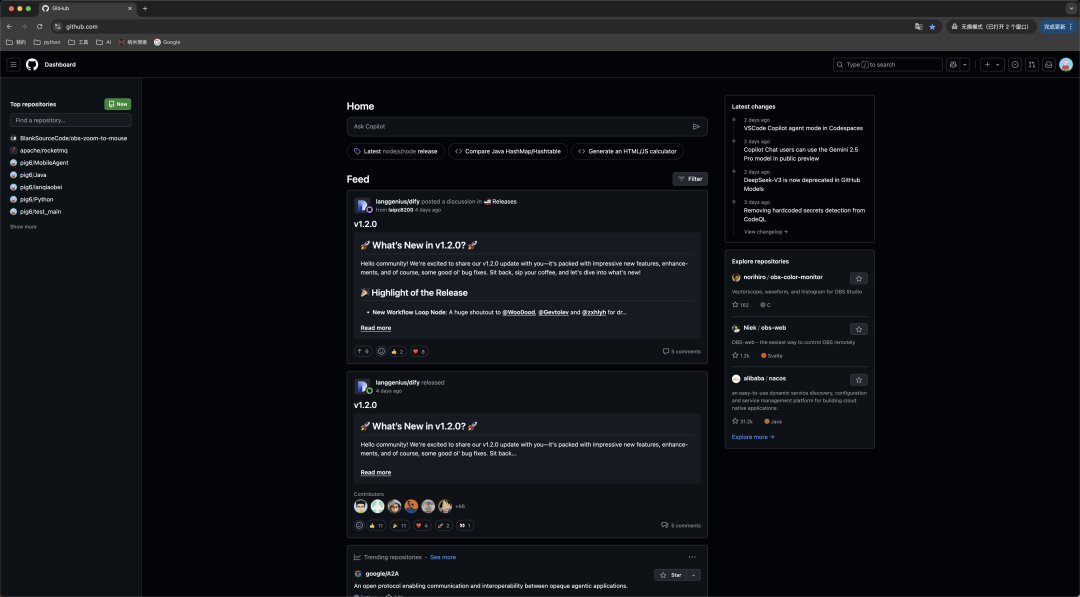Focus the Type / to search field
Image resolution: width=1080 pixels, height=597 pixels.
(x=887, y=65)
